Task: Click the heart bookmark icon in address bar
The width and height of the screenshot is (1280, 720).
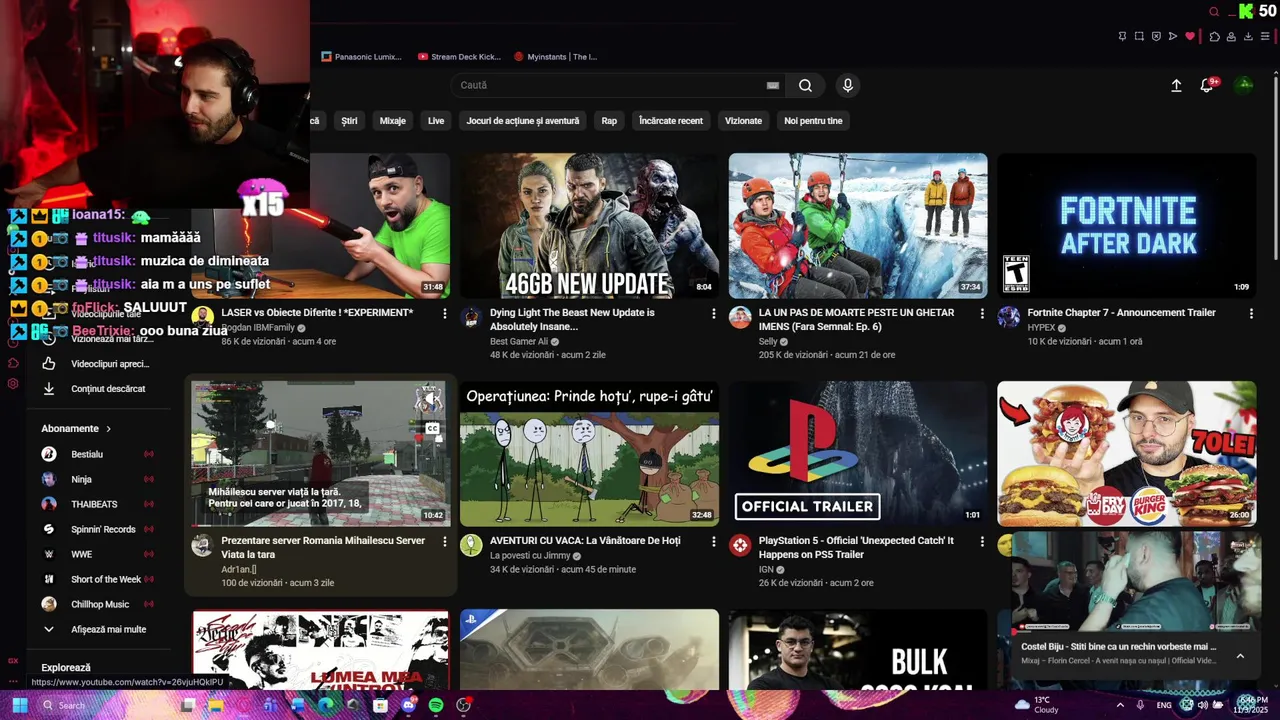Action: pyautogui.click(x=1190, y=37)
